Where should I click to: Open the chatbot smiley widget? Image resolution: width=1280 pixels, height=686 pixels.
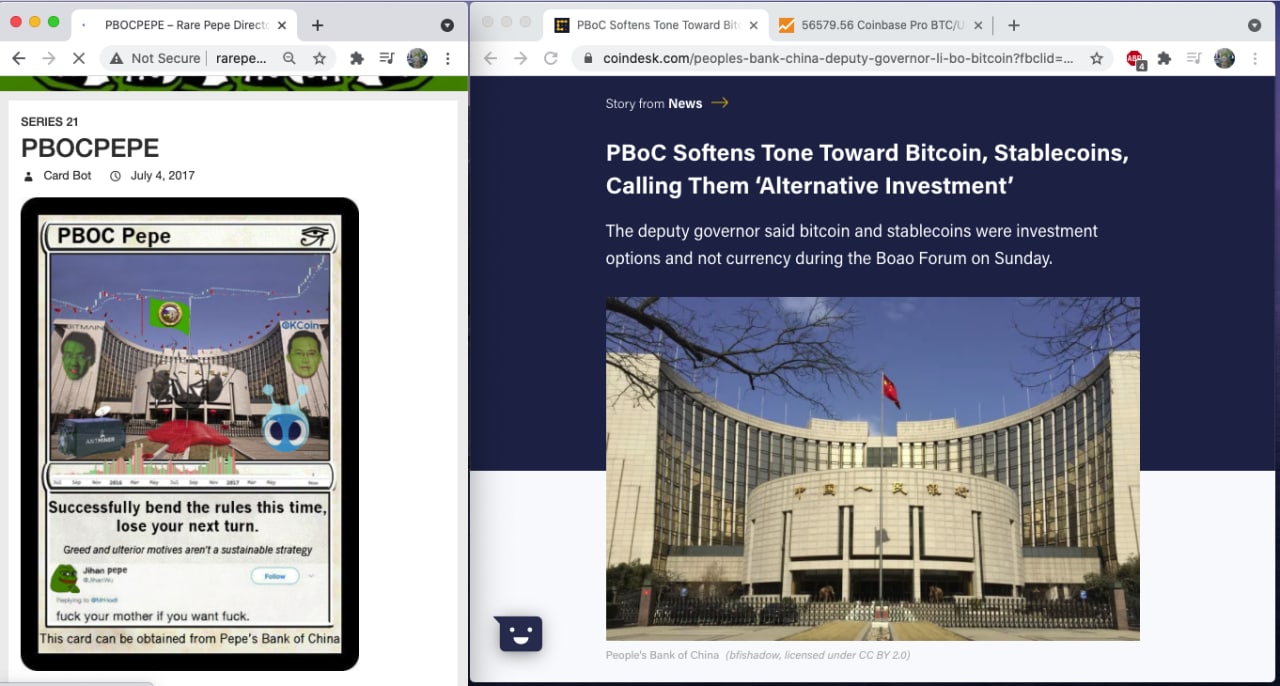pos(520,633)
